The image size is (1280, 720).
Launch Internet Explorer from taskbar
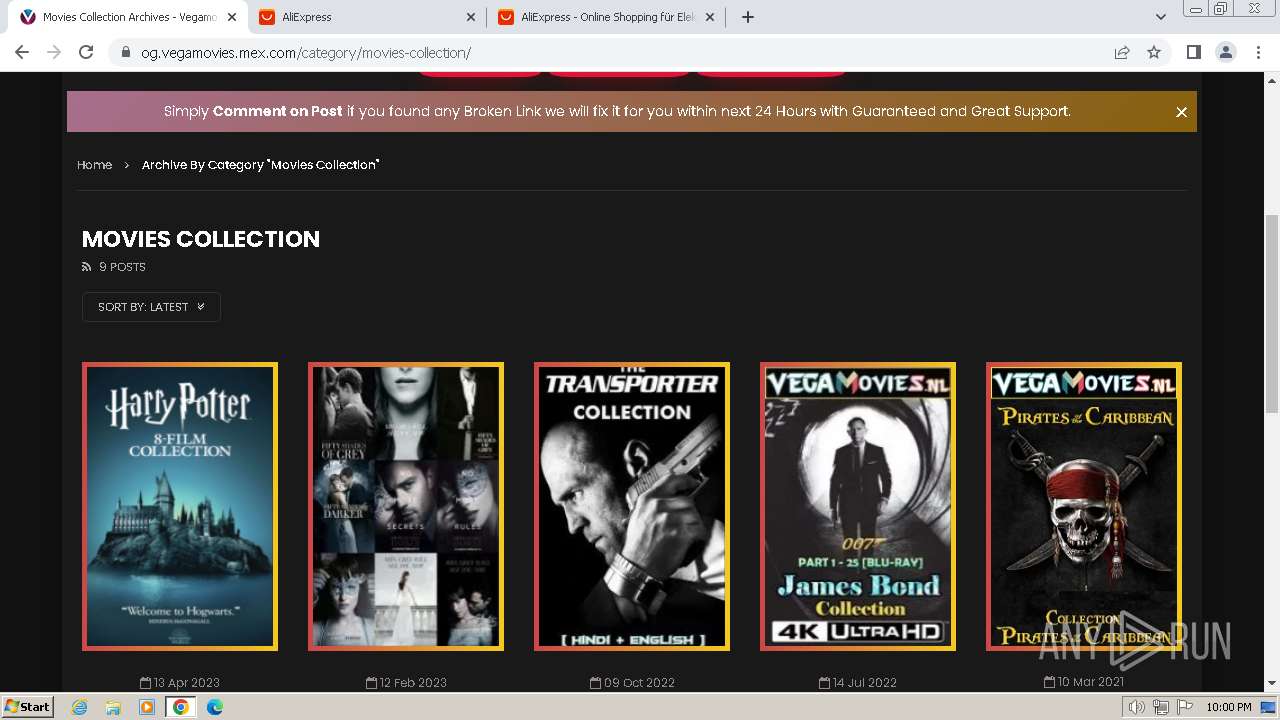80,707
